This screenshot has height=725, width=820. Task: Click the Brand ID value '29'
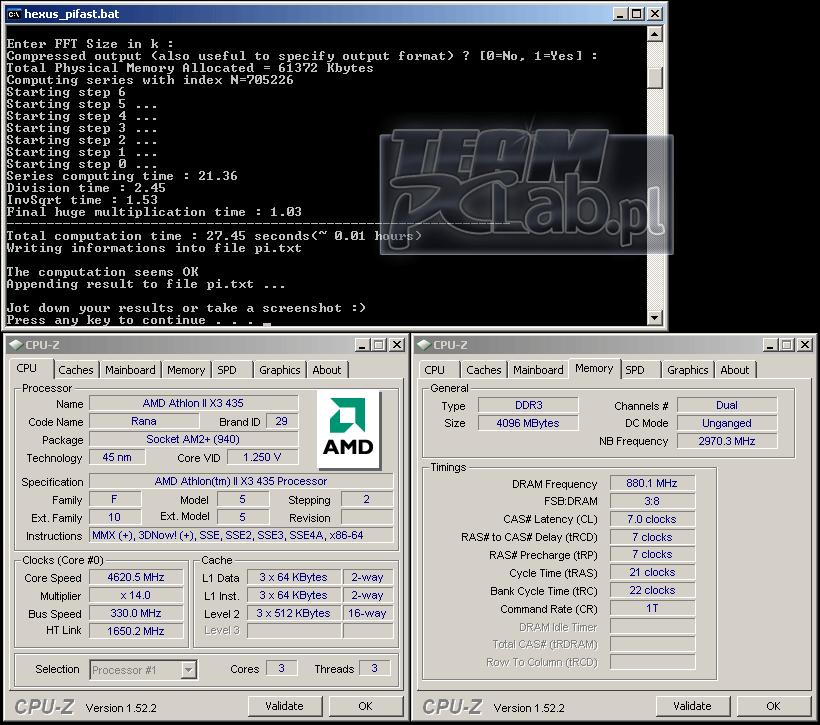point(282,421)
